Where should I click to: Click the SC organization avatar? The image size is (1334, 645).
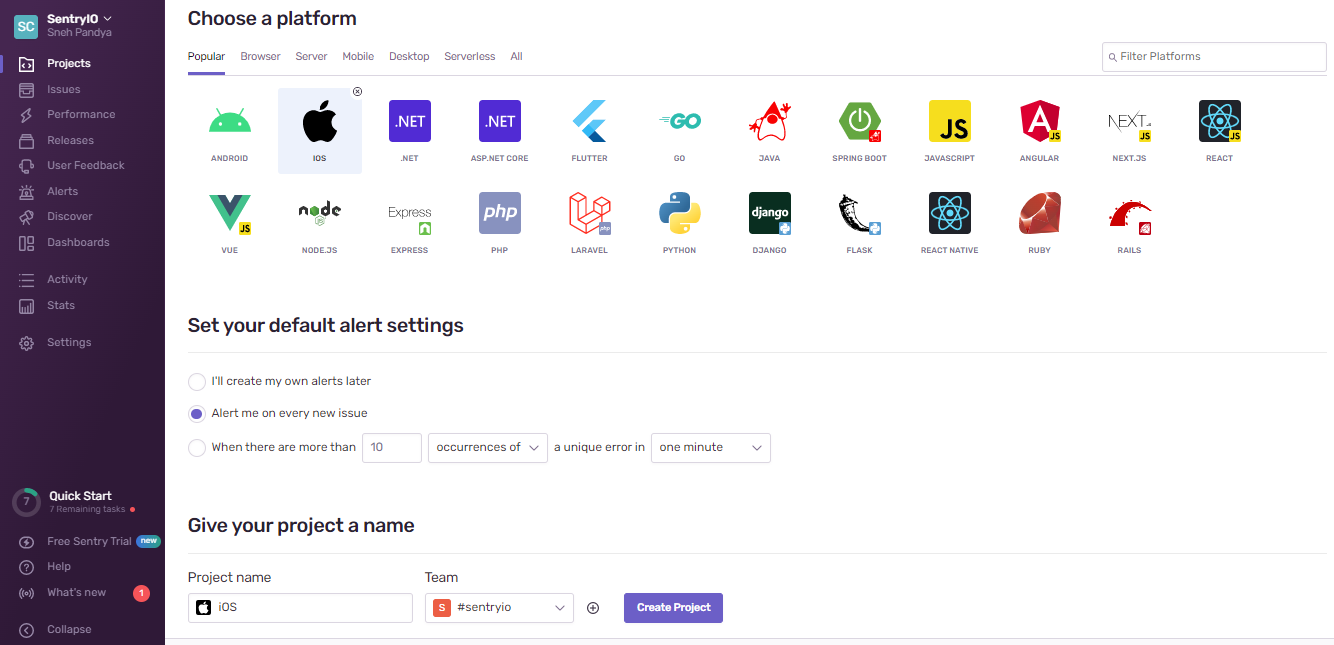(26, 26)
